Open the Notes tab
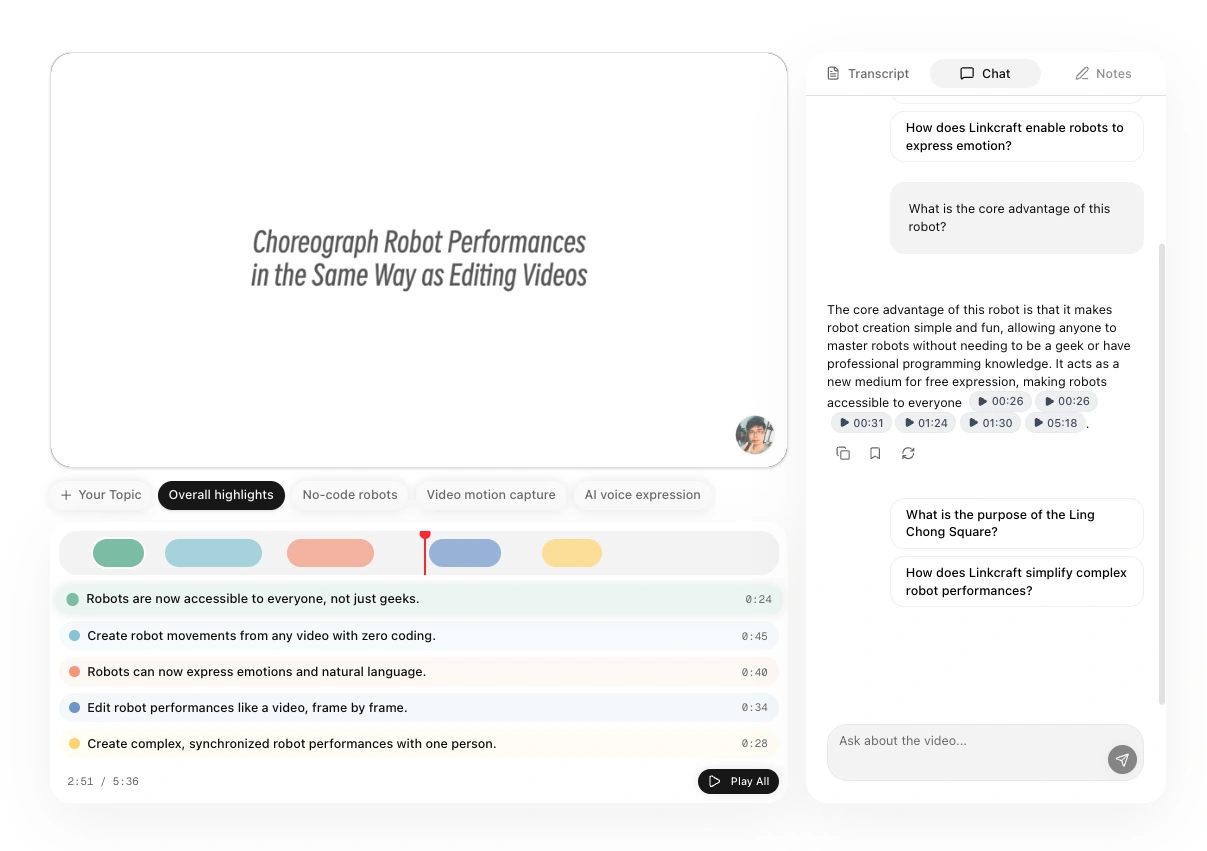The height and width of the screenshot is (851, 1207). (x=1103, y=74)
